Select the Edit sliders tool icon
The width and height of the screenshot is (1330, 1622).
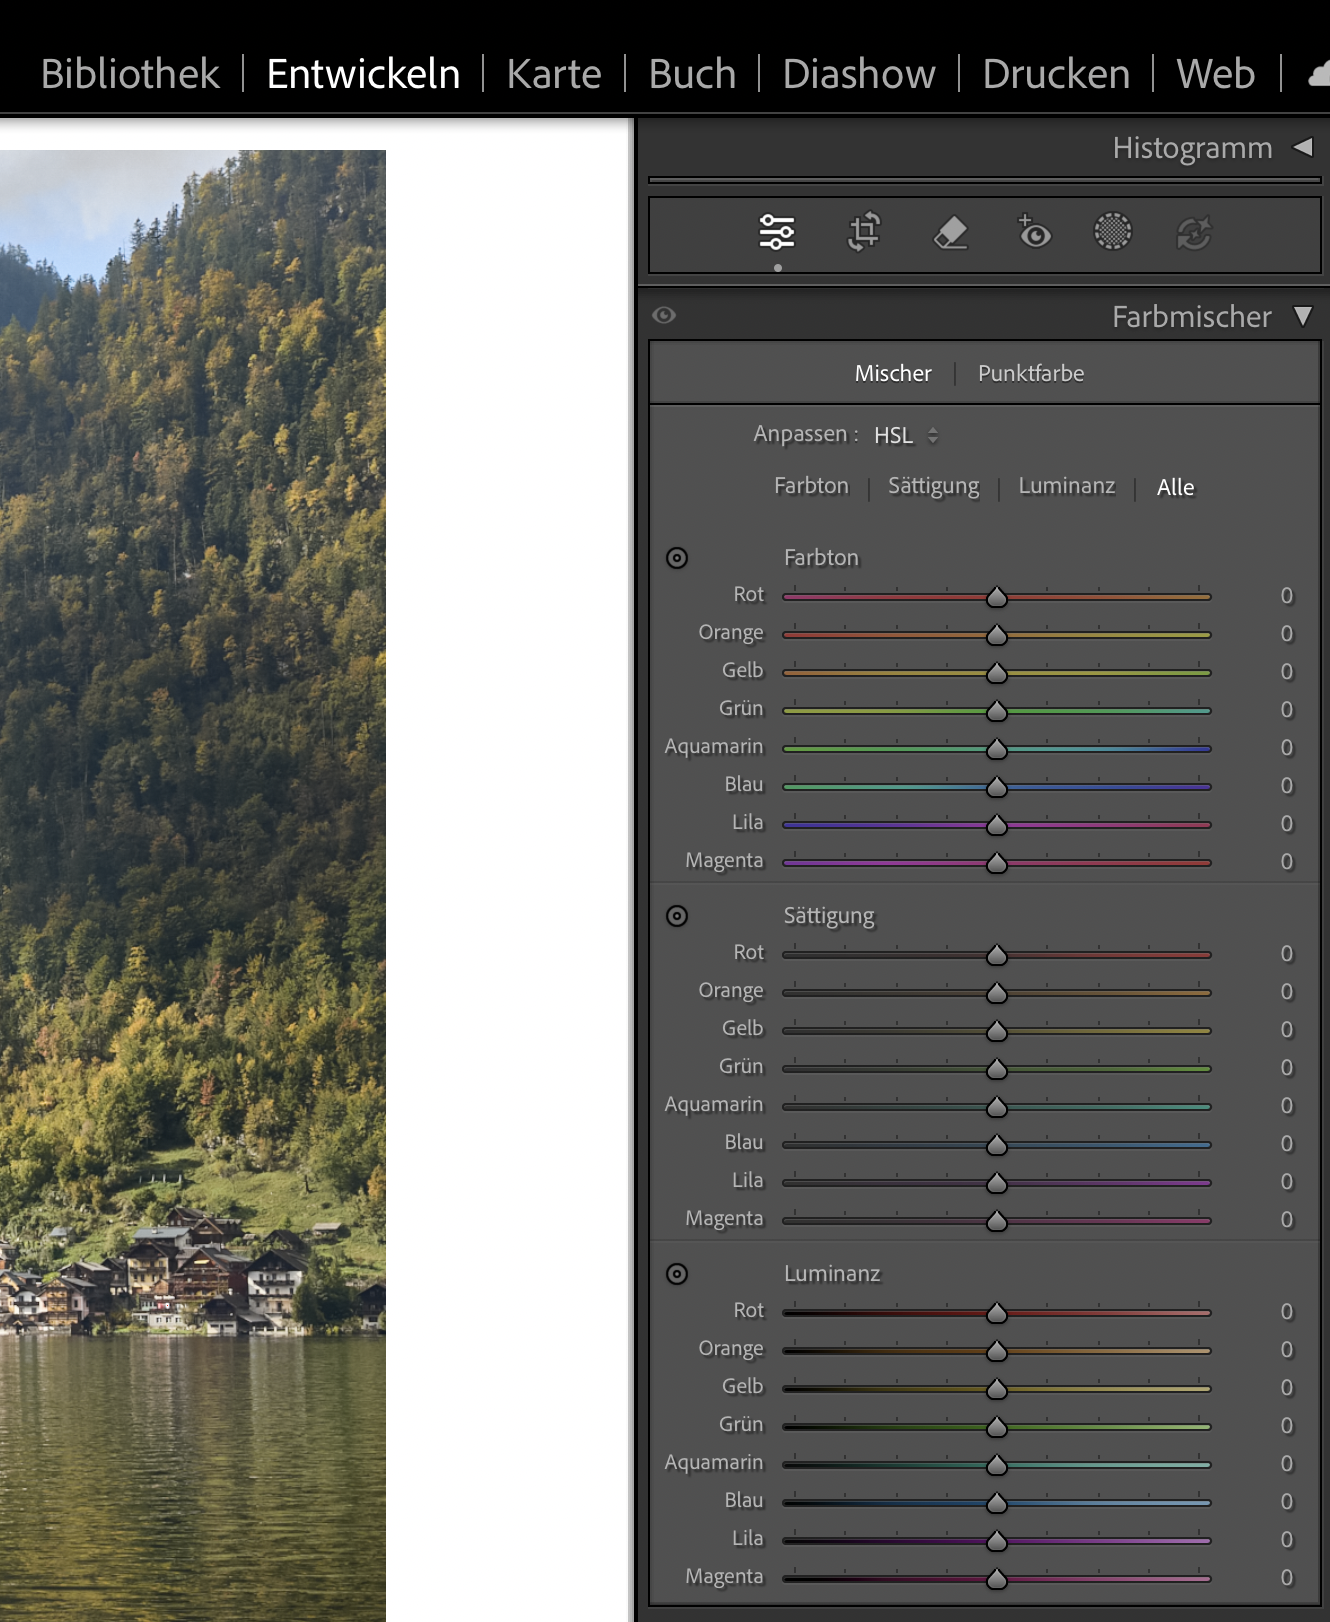point(776,232)
